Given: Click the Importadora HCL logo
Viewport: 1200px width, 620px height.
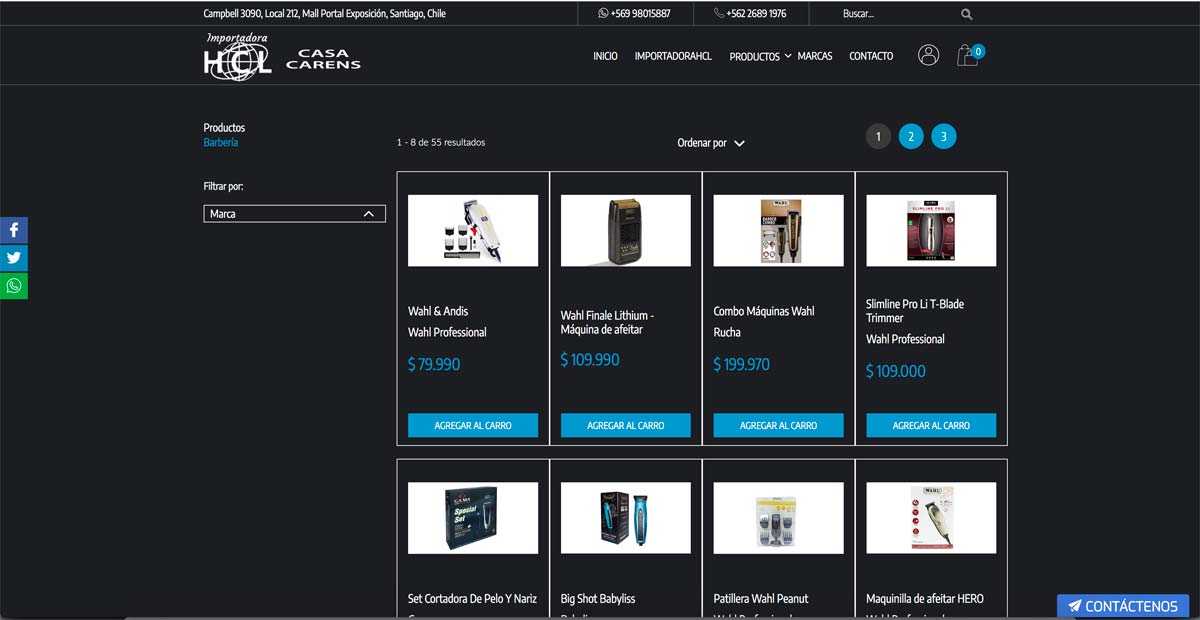Looking at the screenshot, I should 237,56.
